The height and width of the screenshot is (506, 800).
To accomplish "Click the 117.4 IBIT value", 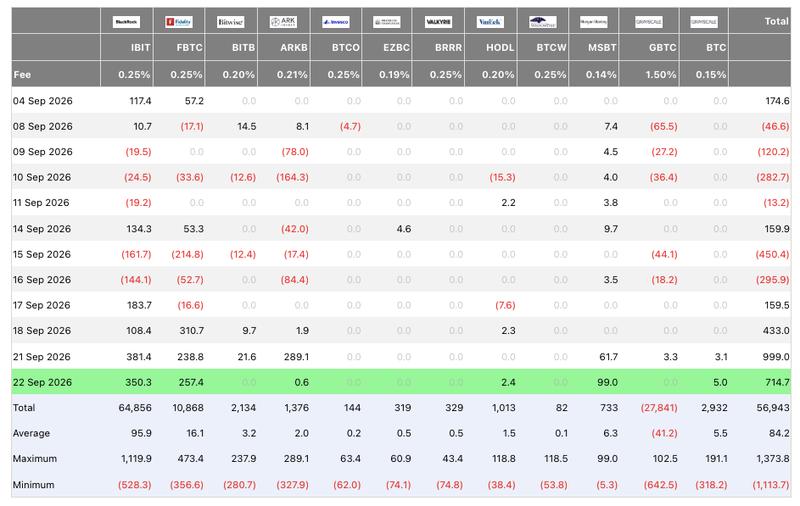I will [x=140, y=101].
